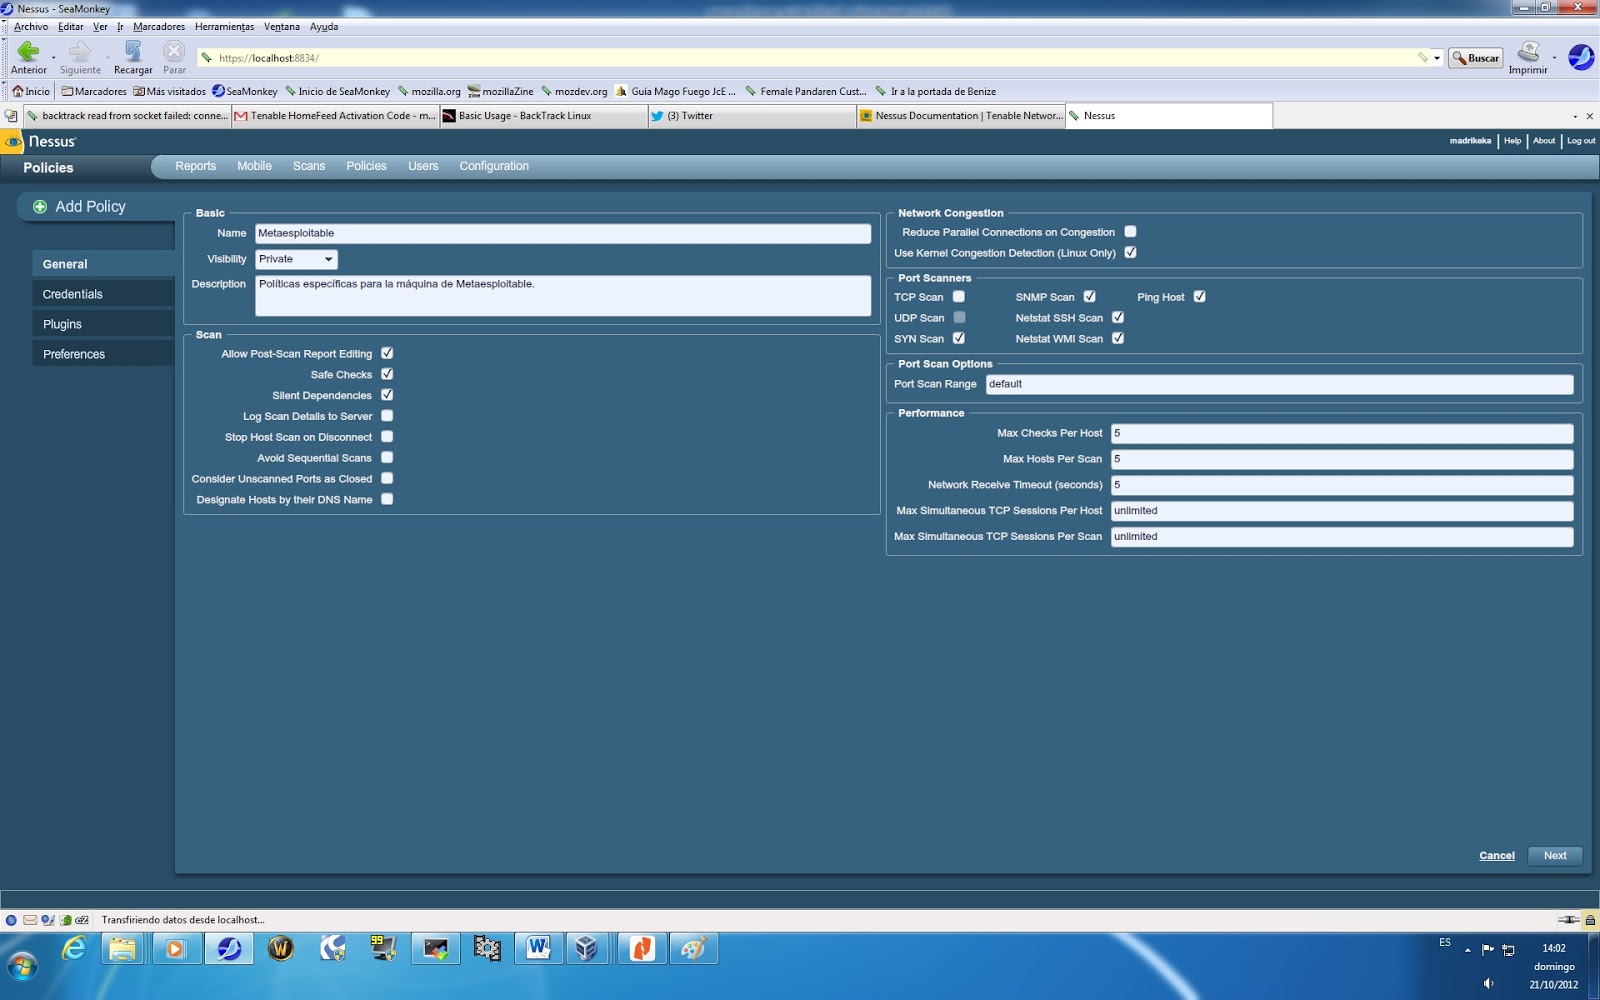Open Internet Explorer from the taskbar
Screen dimensions: 1600x1000
click(74, 948)
